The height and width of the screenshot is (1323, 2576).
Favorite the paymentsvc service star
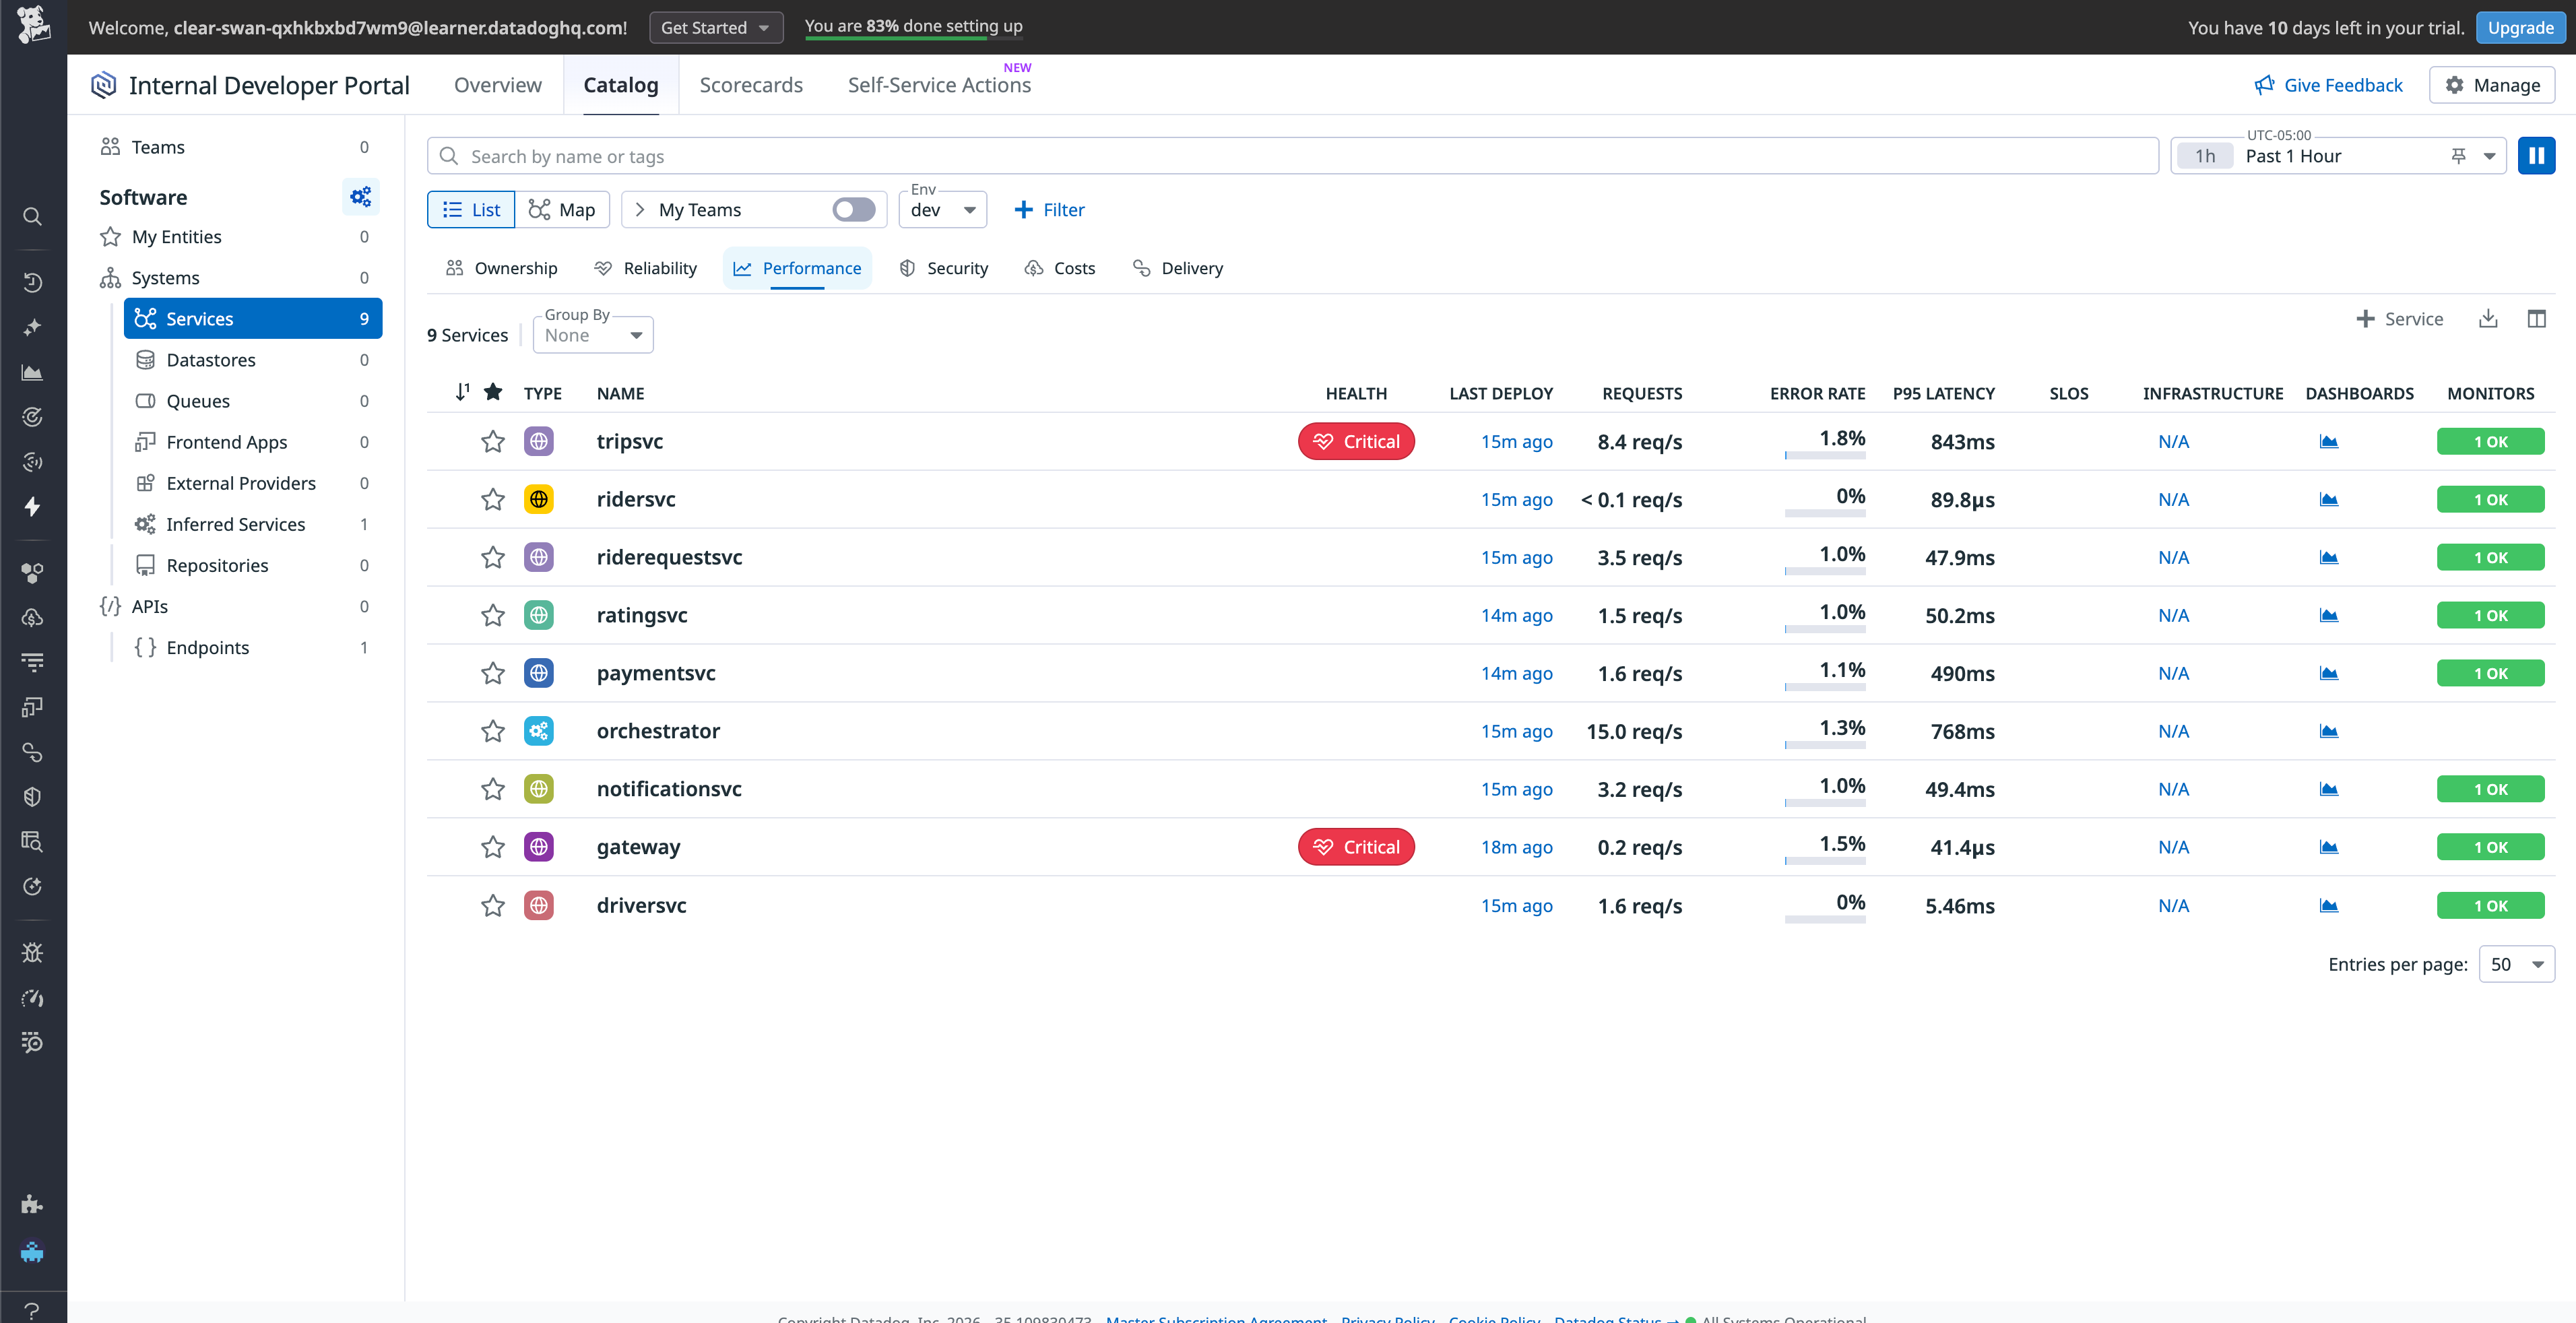[x=493, y=673]
